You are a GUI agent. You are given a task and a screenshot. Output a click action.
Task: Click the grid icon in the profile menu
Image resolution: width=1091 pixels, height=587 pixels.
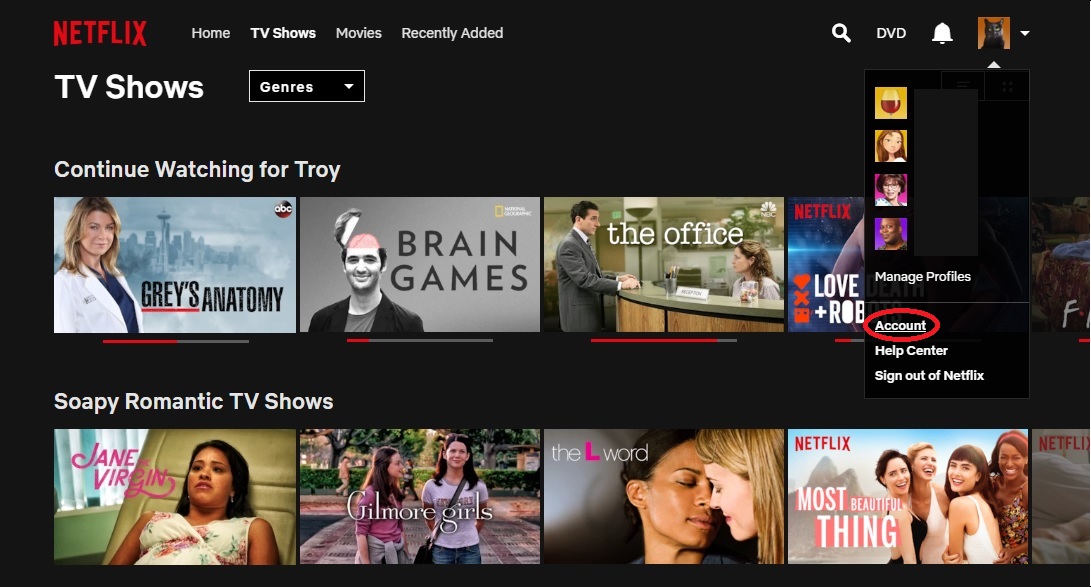[x=1006, y=86]
